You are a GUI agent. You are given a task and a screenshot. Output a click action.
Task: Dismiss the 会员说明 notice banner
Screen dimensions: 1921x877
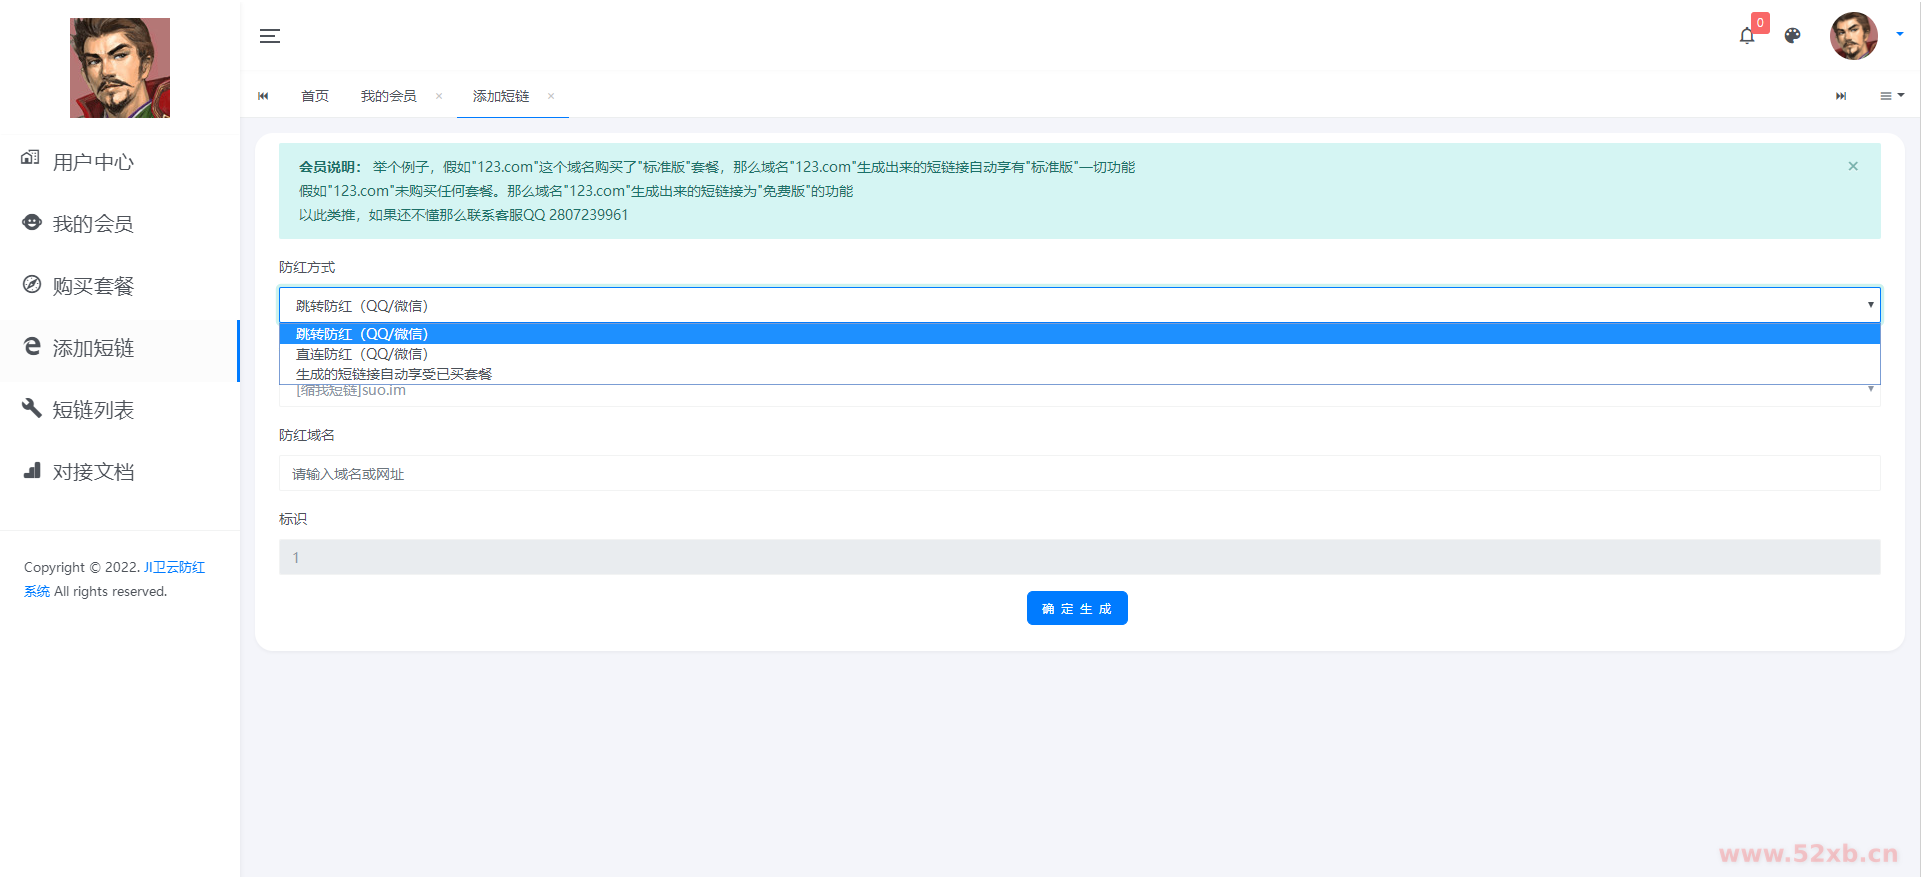(1852, 166)
